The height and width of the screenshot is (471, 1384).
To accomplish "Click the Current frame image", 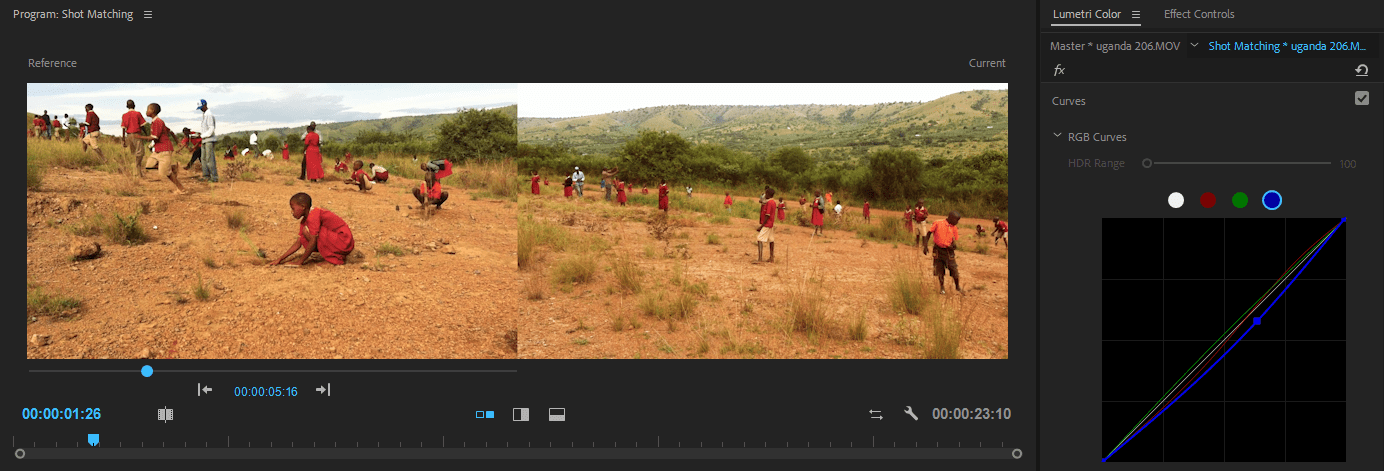I will 762,220.
